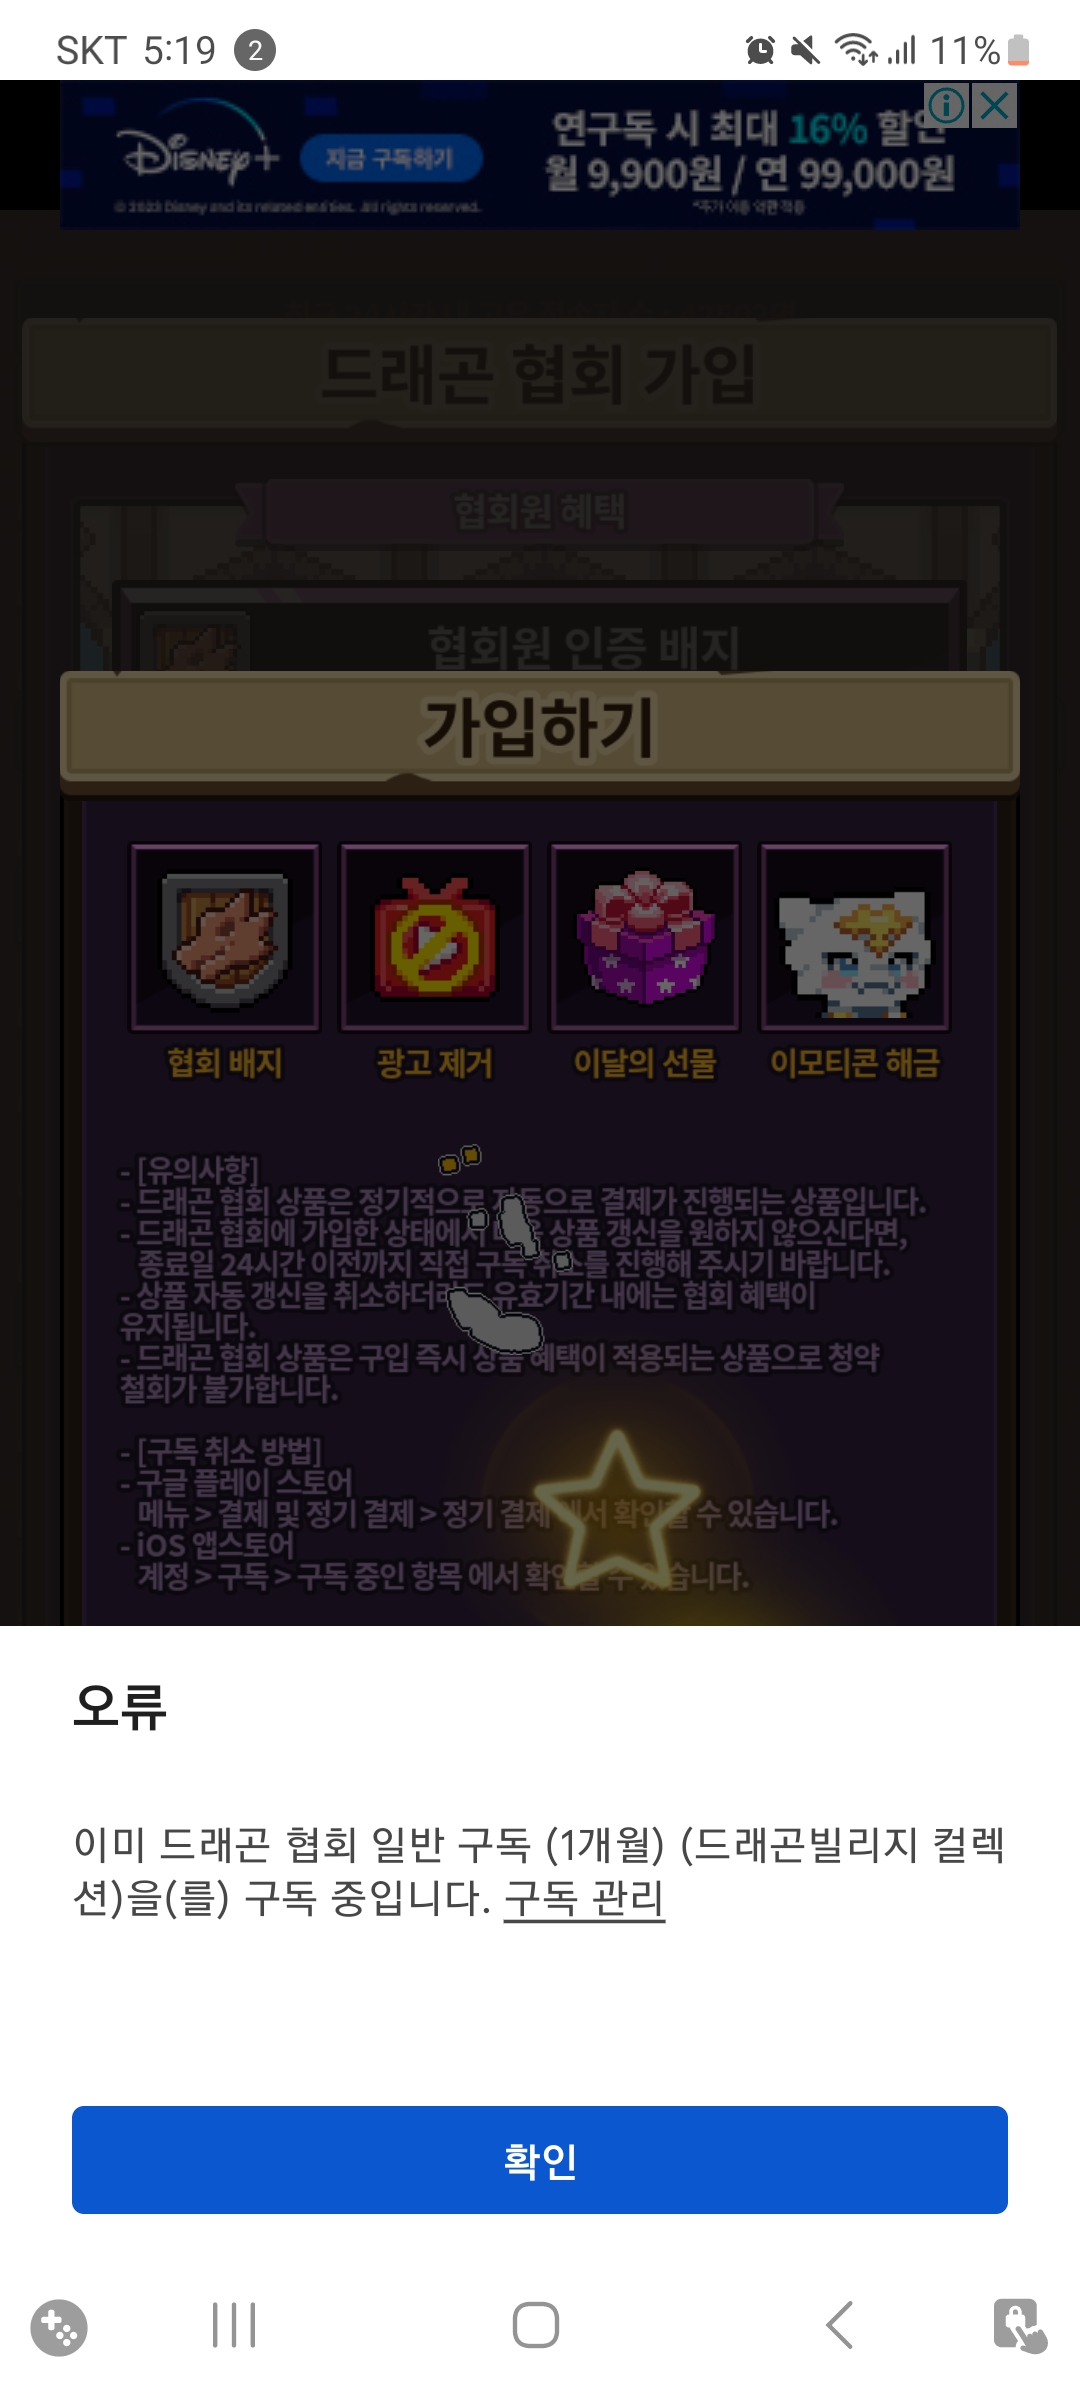Tap the back navigation arrow
This screenshot has height=2400, width=1080.
point(840,2325)
